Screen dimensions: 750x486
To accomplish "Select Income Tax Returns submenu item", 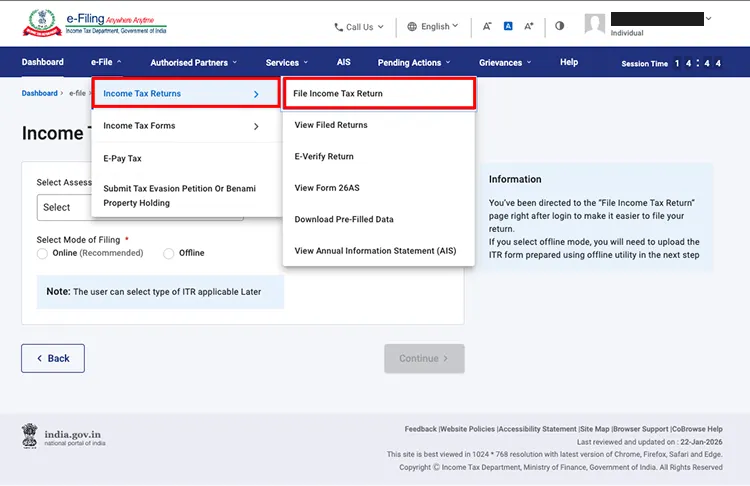I will (185, 93).
